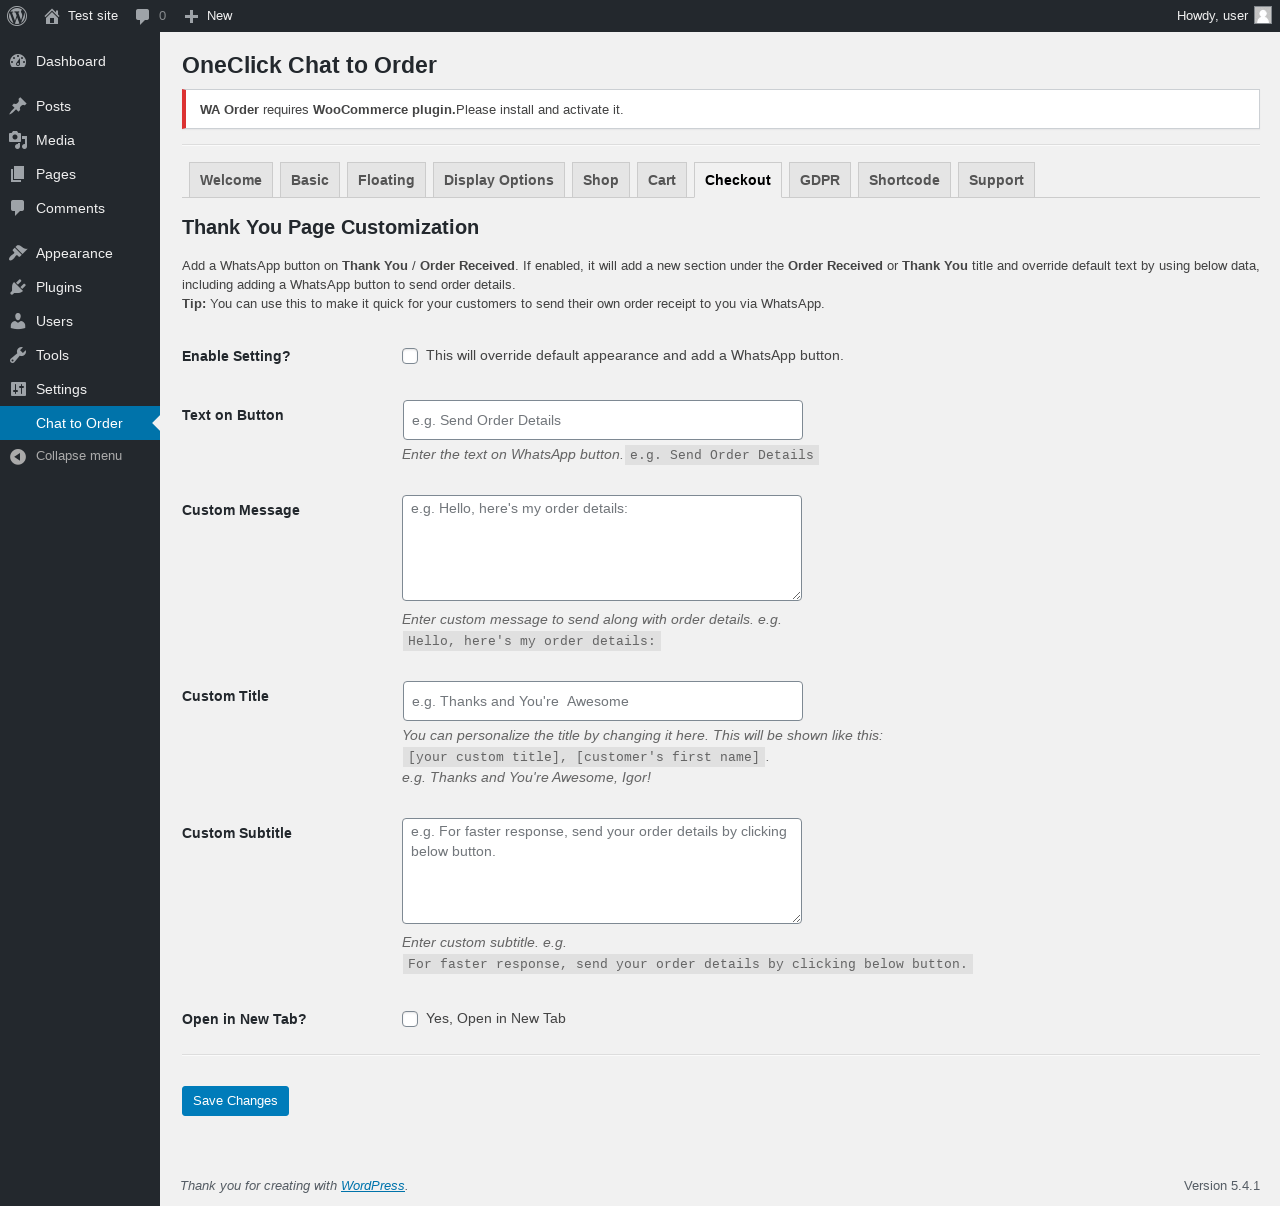Click the Save Changes button

pos(235,1101)
